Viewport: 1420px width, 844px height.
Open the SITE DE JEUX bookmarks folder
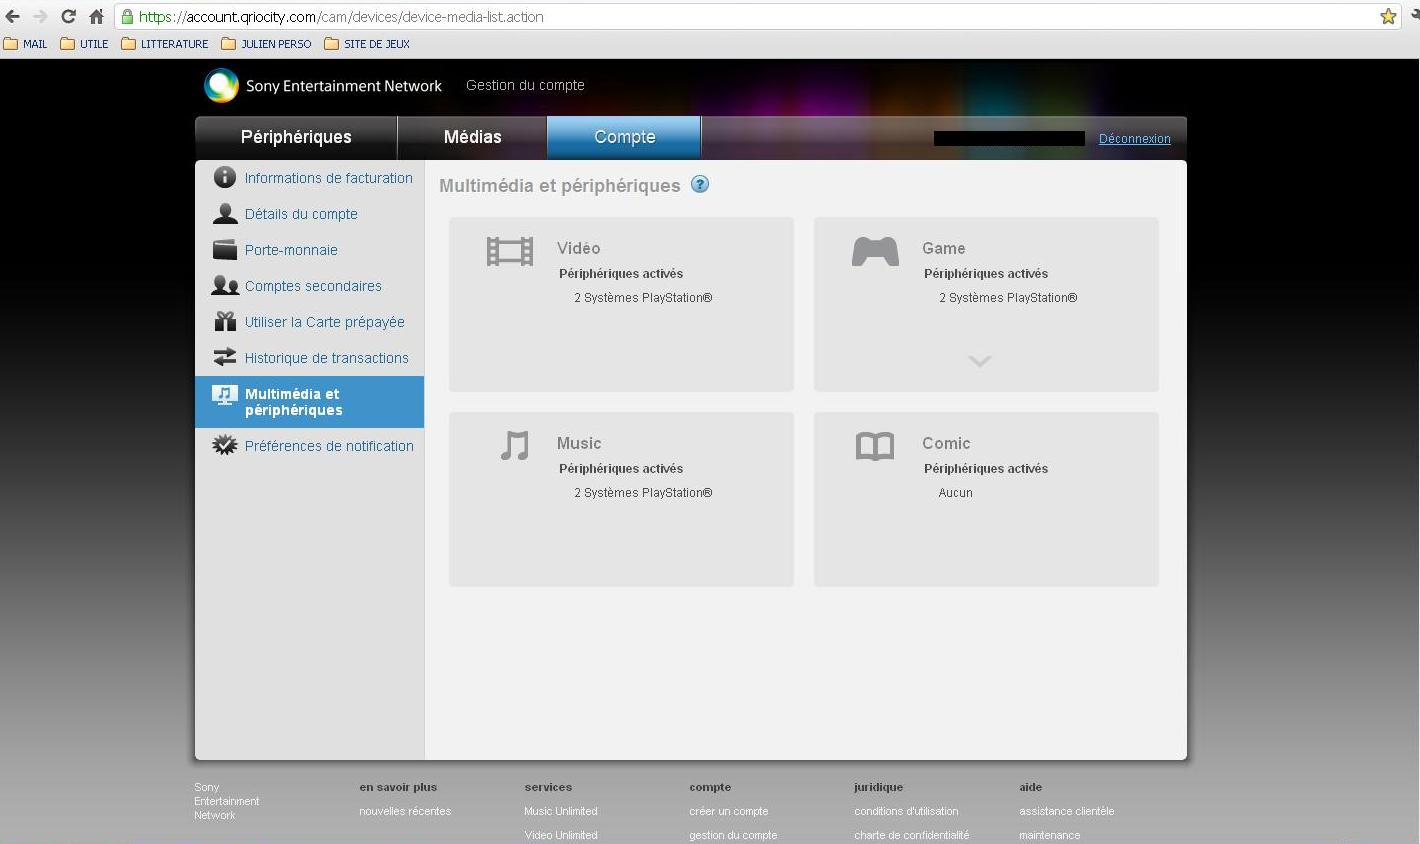[x=367, y=44]
